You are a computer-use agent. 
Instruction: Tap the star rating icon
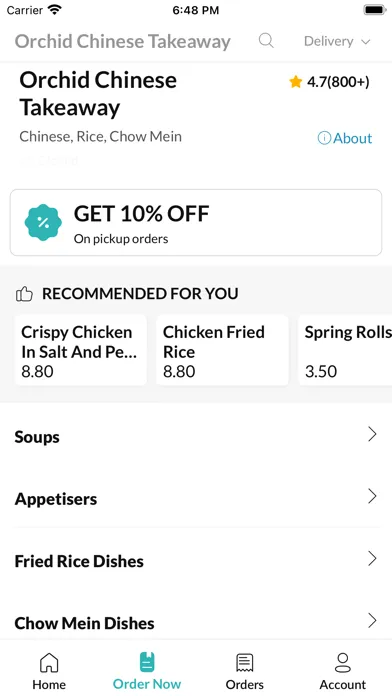coord(295,82)
